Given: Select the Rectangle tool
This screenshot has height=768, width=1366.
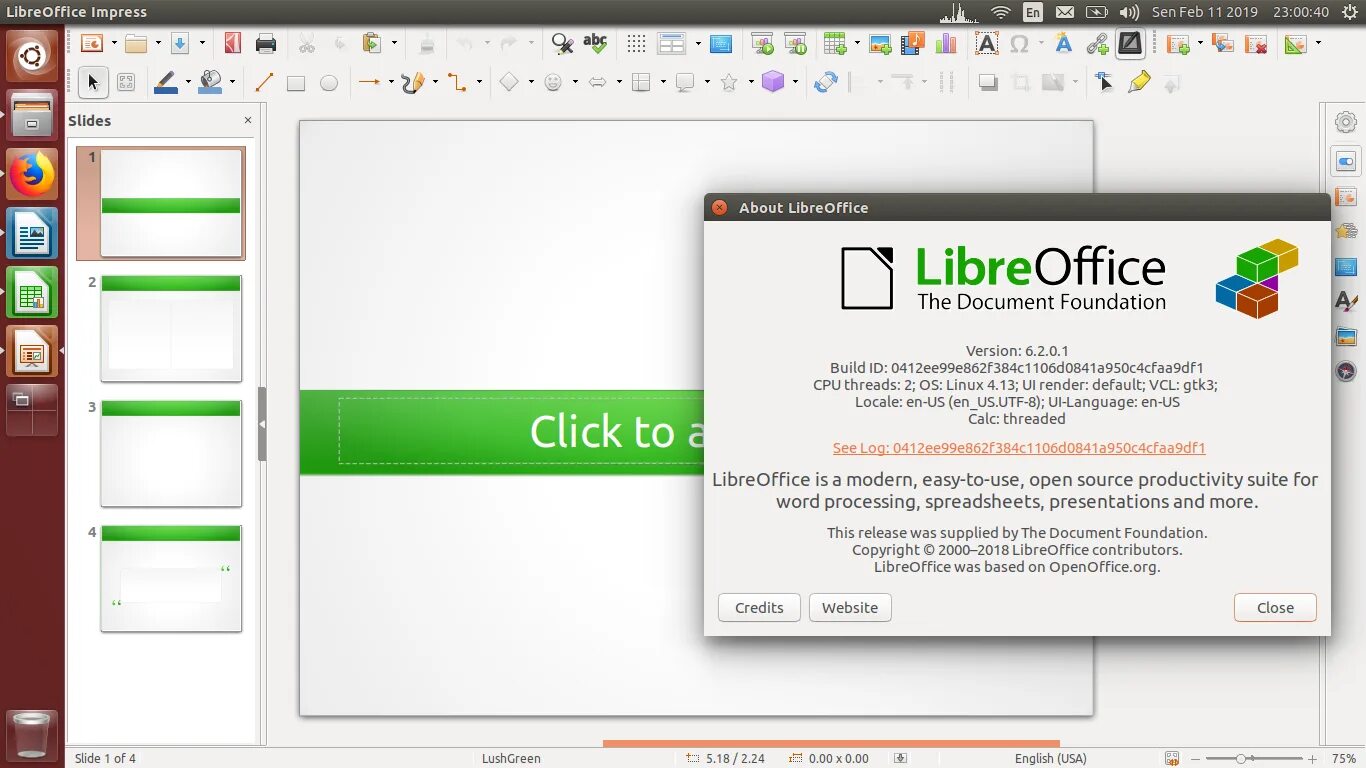Looking at the screenshot, I should 296,83.
